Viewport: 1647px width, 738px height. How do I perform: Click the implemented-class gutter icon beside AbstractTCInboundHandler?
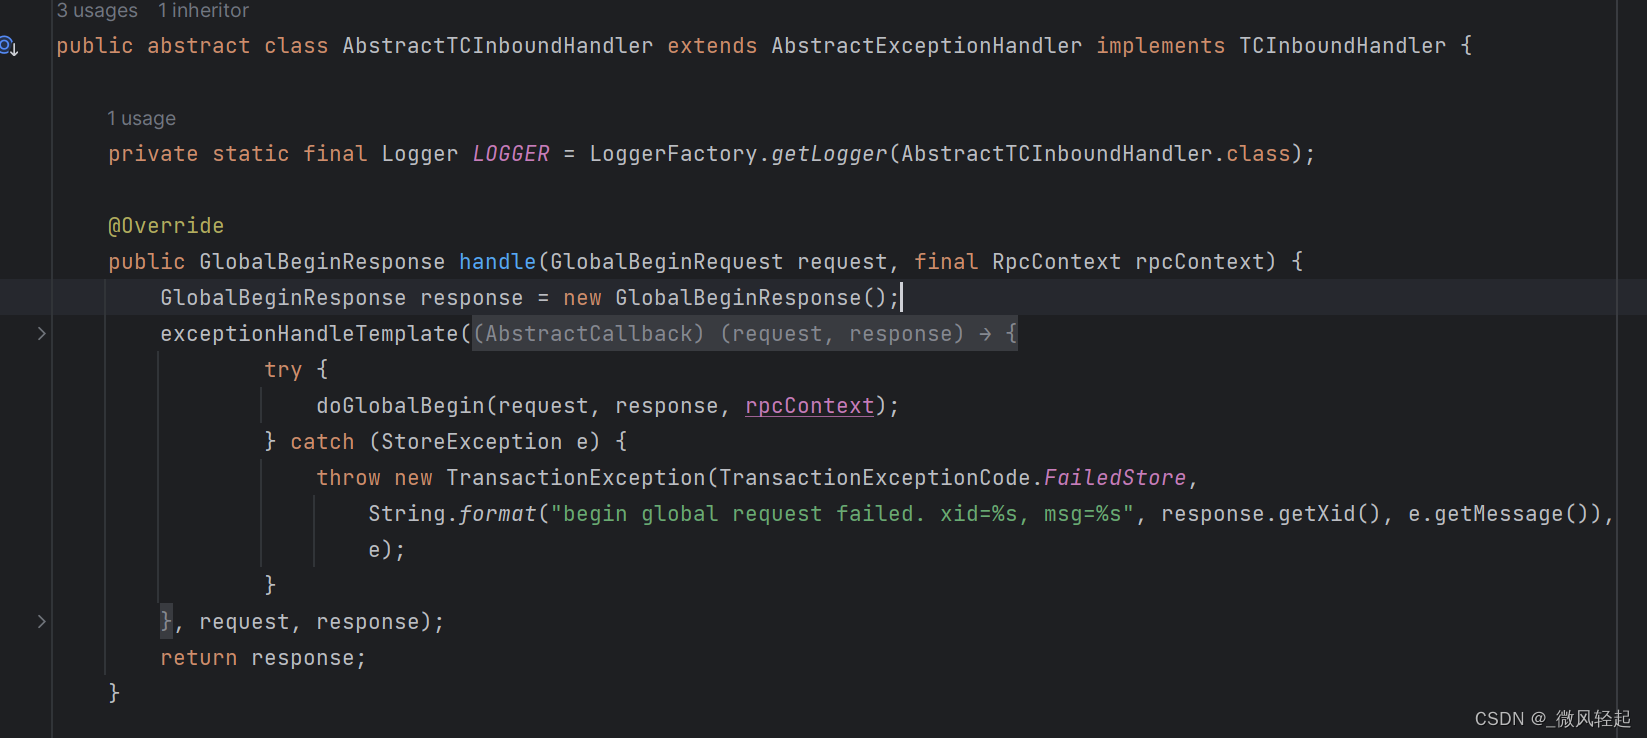[x=9, y=46]
